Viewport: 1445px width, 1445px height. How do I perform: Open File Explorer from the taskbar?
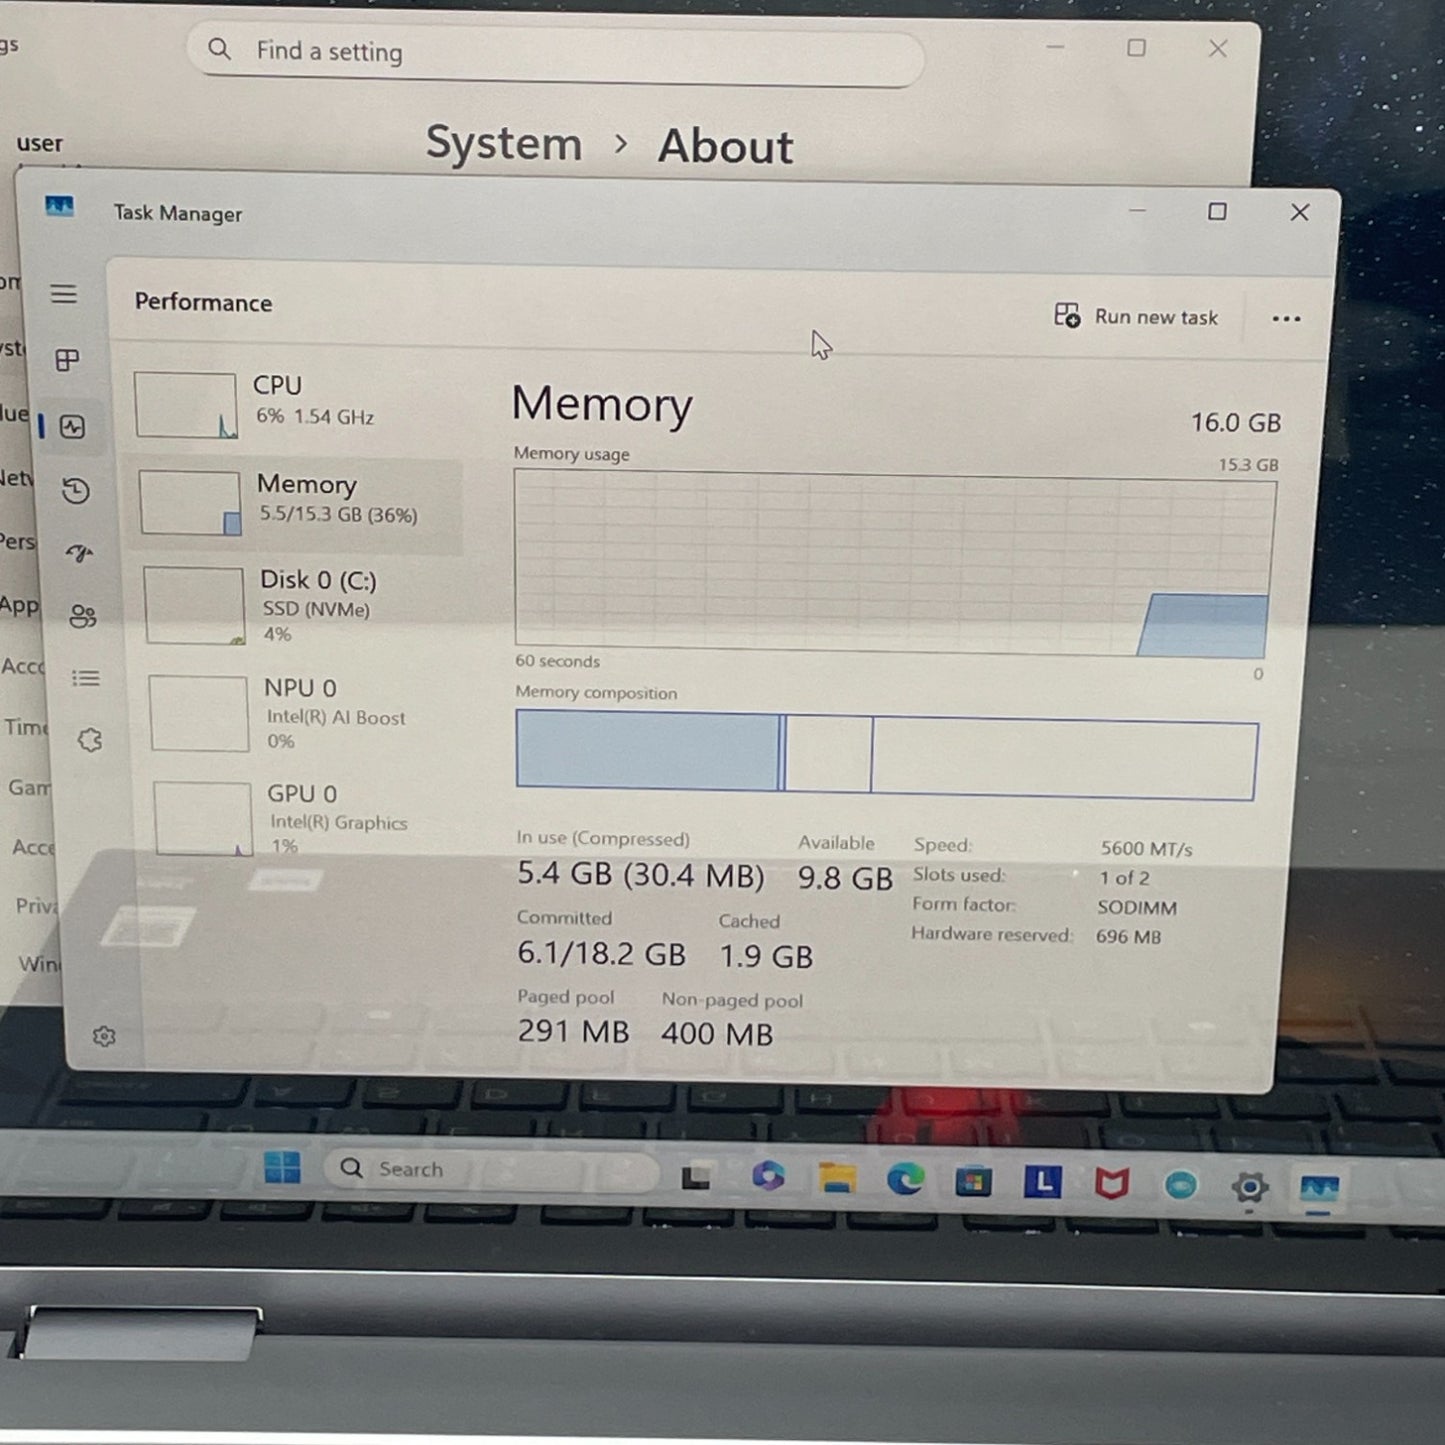coord(837,1179)
